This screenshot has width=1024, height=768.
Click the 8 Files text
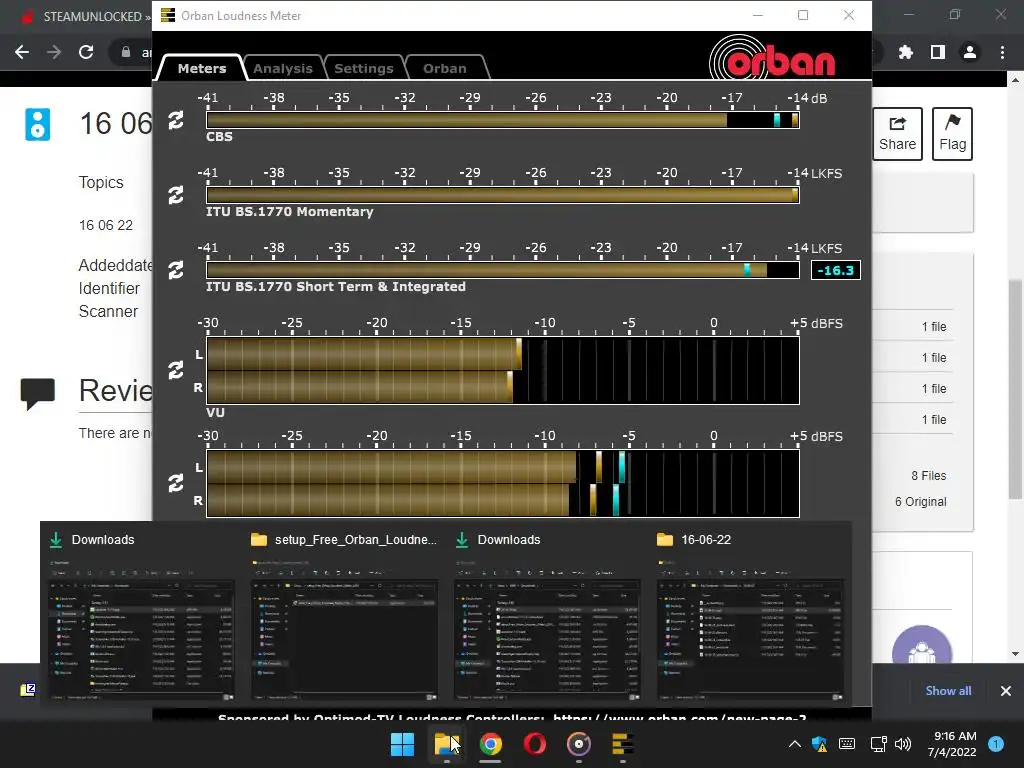929,476
